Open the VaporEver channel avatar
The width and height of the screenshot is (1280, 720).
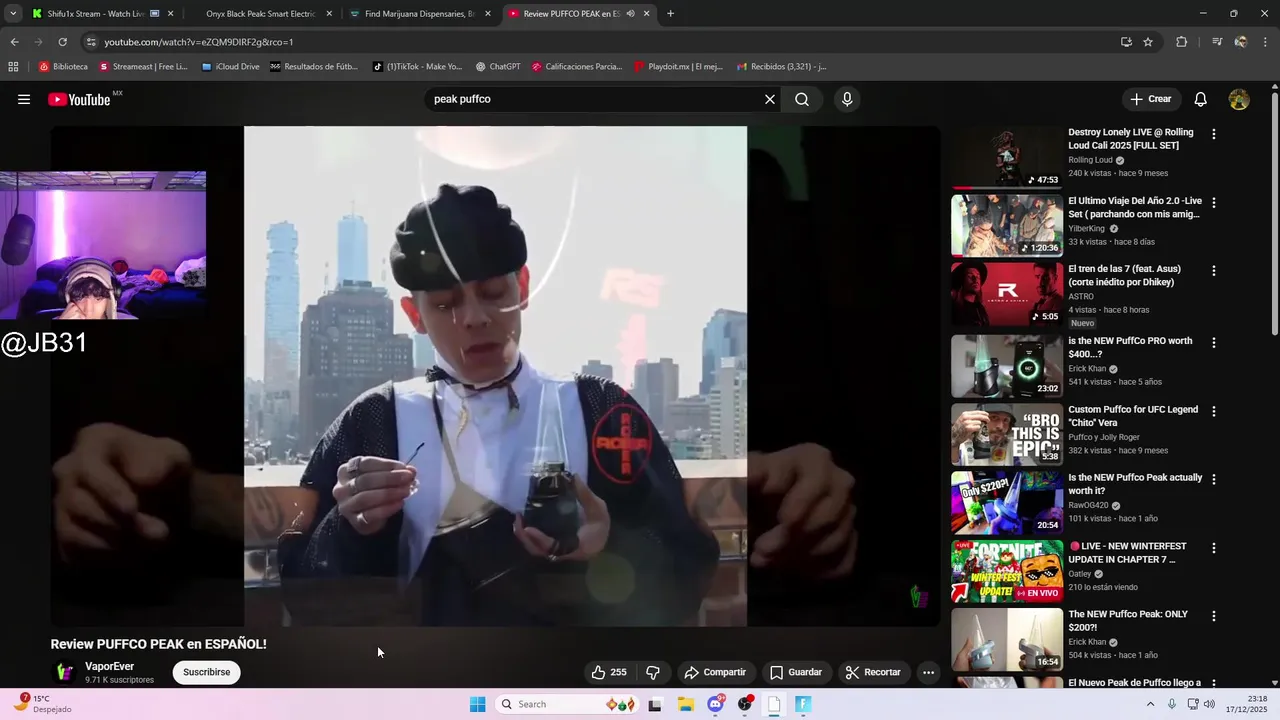[x=64, y=672]
